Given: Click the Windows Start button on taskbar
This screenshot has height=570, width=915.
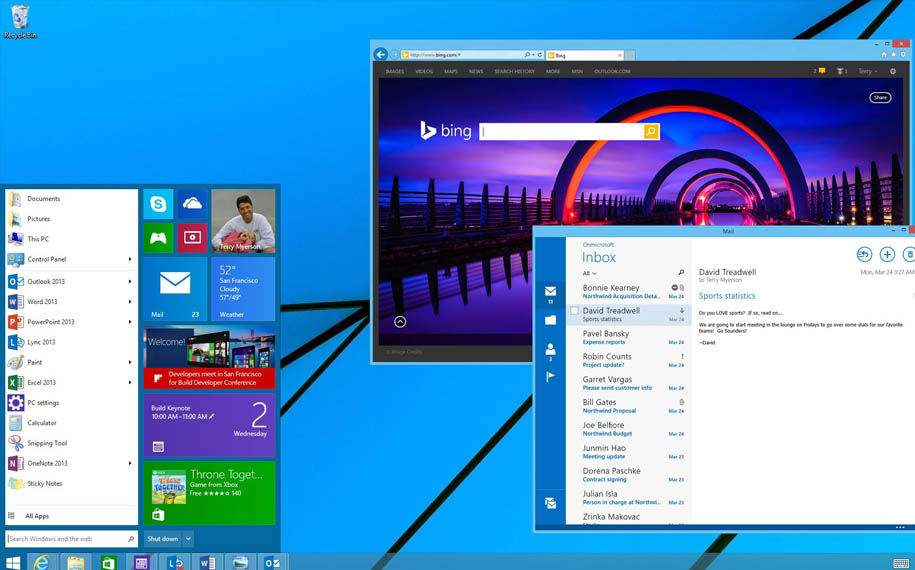Looking at the screenshot, I should [12, 562].
